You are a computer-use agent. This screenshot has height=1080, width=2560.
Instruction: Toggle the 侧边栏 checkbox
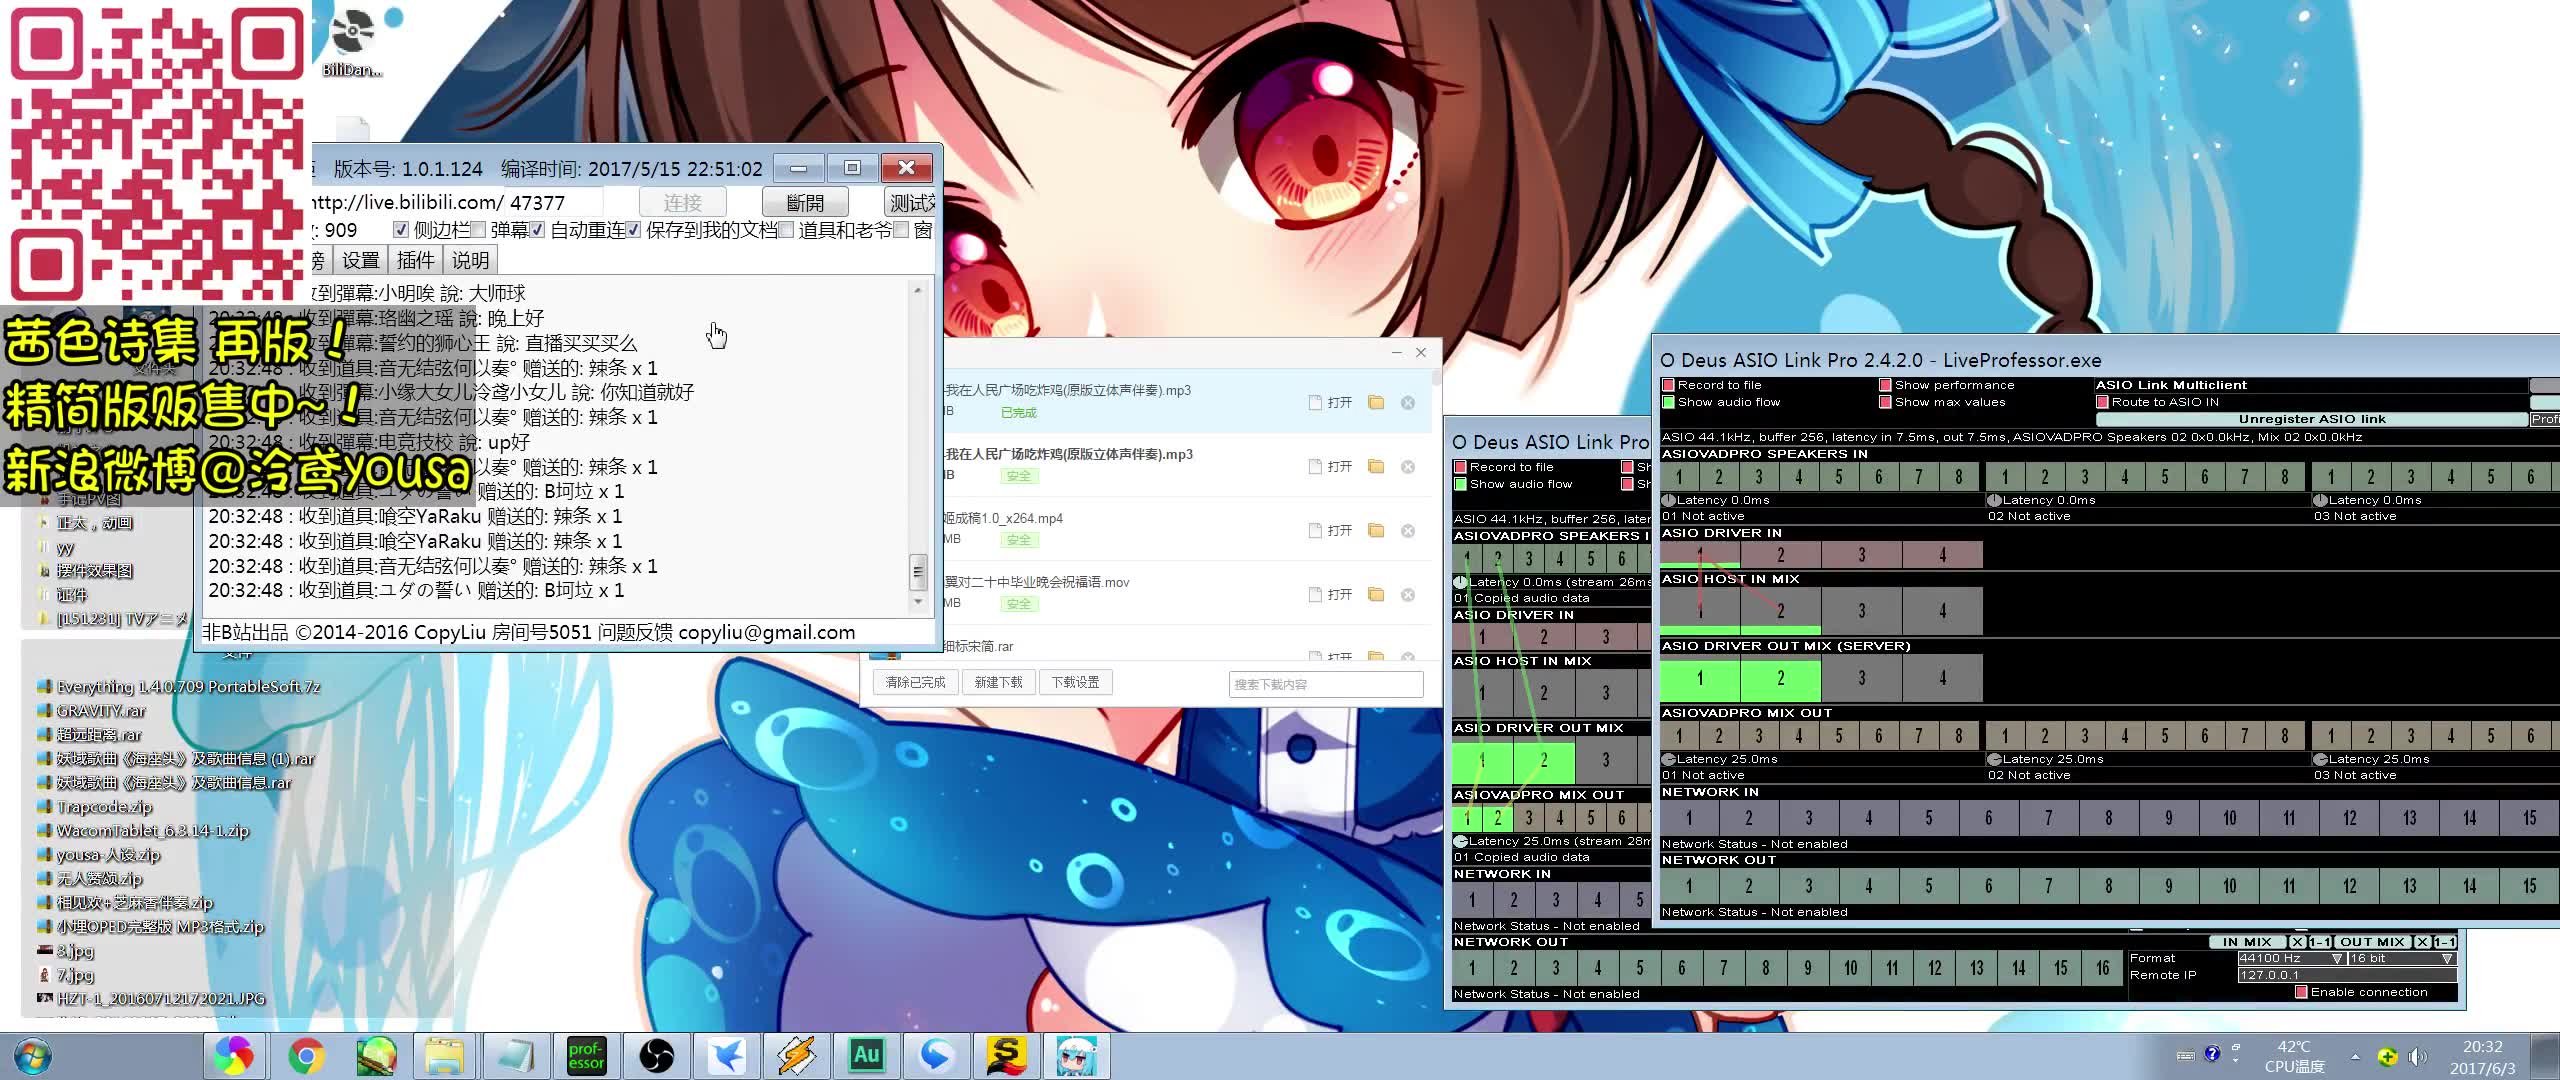pyautogui.click(x=401, y=230)
